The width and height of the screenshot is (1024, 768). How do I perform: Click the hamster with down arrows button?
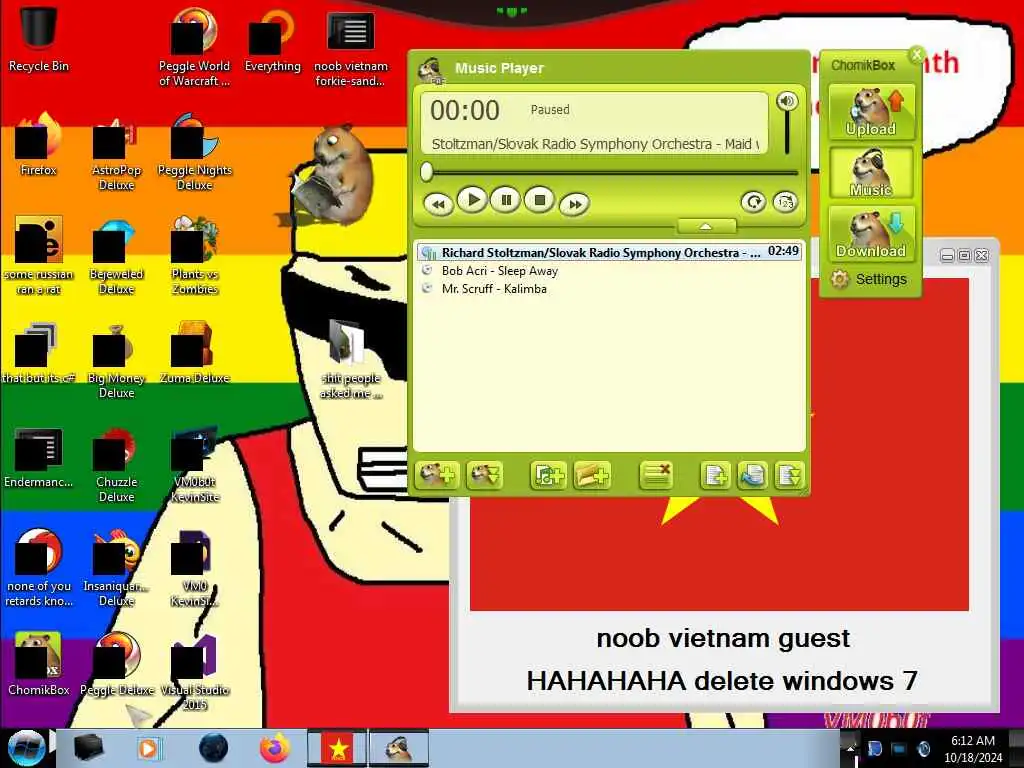point(485,475)
